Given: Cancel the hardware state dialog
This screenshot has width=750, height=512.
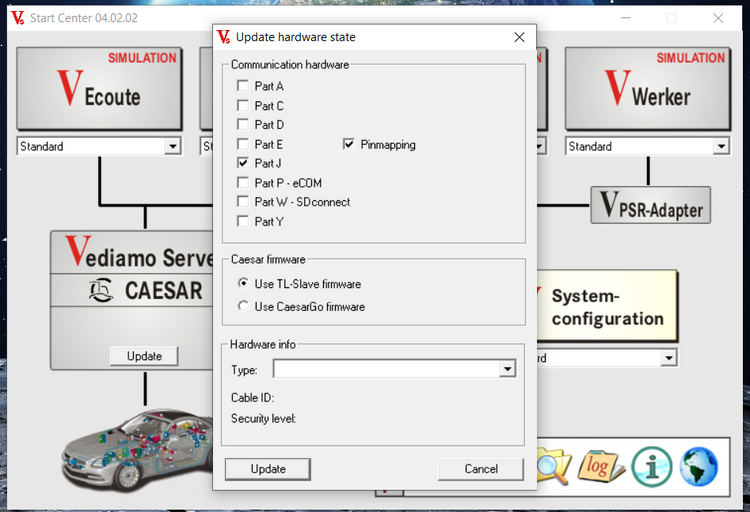Looking at the screenshot, I should [x=481, y=469].
